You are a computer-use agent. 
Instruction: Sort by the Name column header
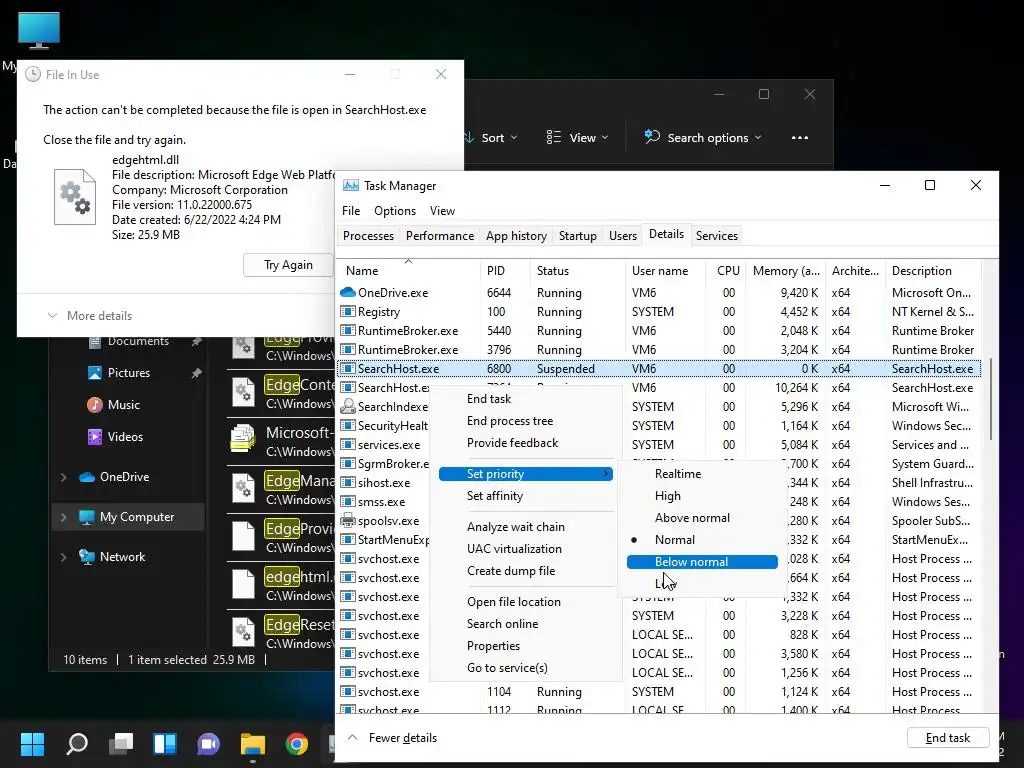[409, 270]
